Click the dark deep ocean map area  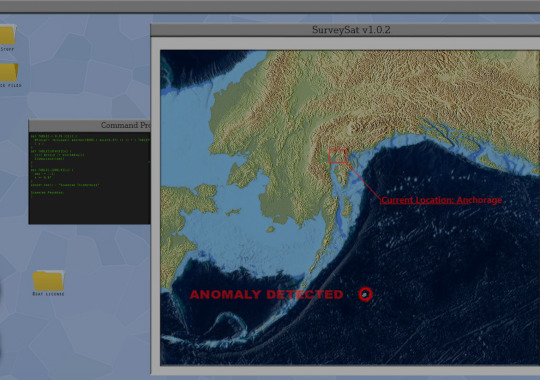448,293
